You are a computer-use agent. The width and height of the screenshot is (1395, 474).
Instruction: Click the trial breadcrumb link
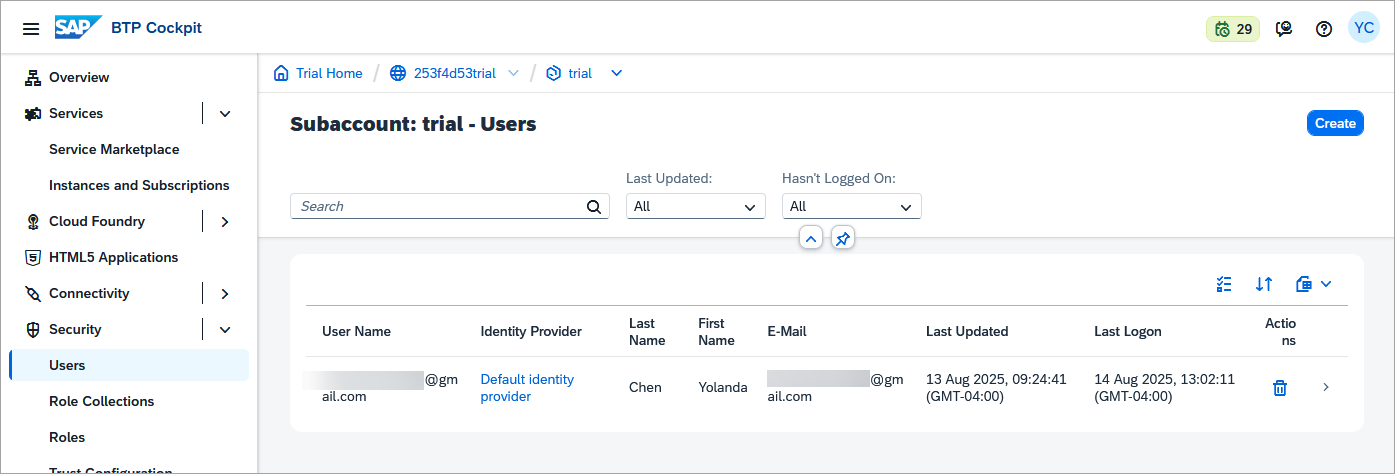pos(580,73)
